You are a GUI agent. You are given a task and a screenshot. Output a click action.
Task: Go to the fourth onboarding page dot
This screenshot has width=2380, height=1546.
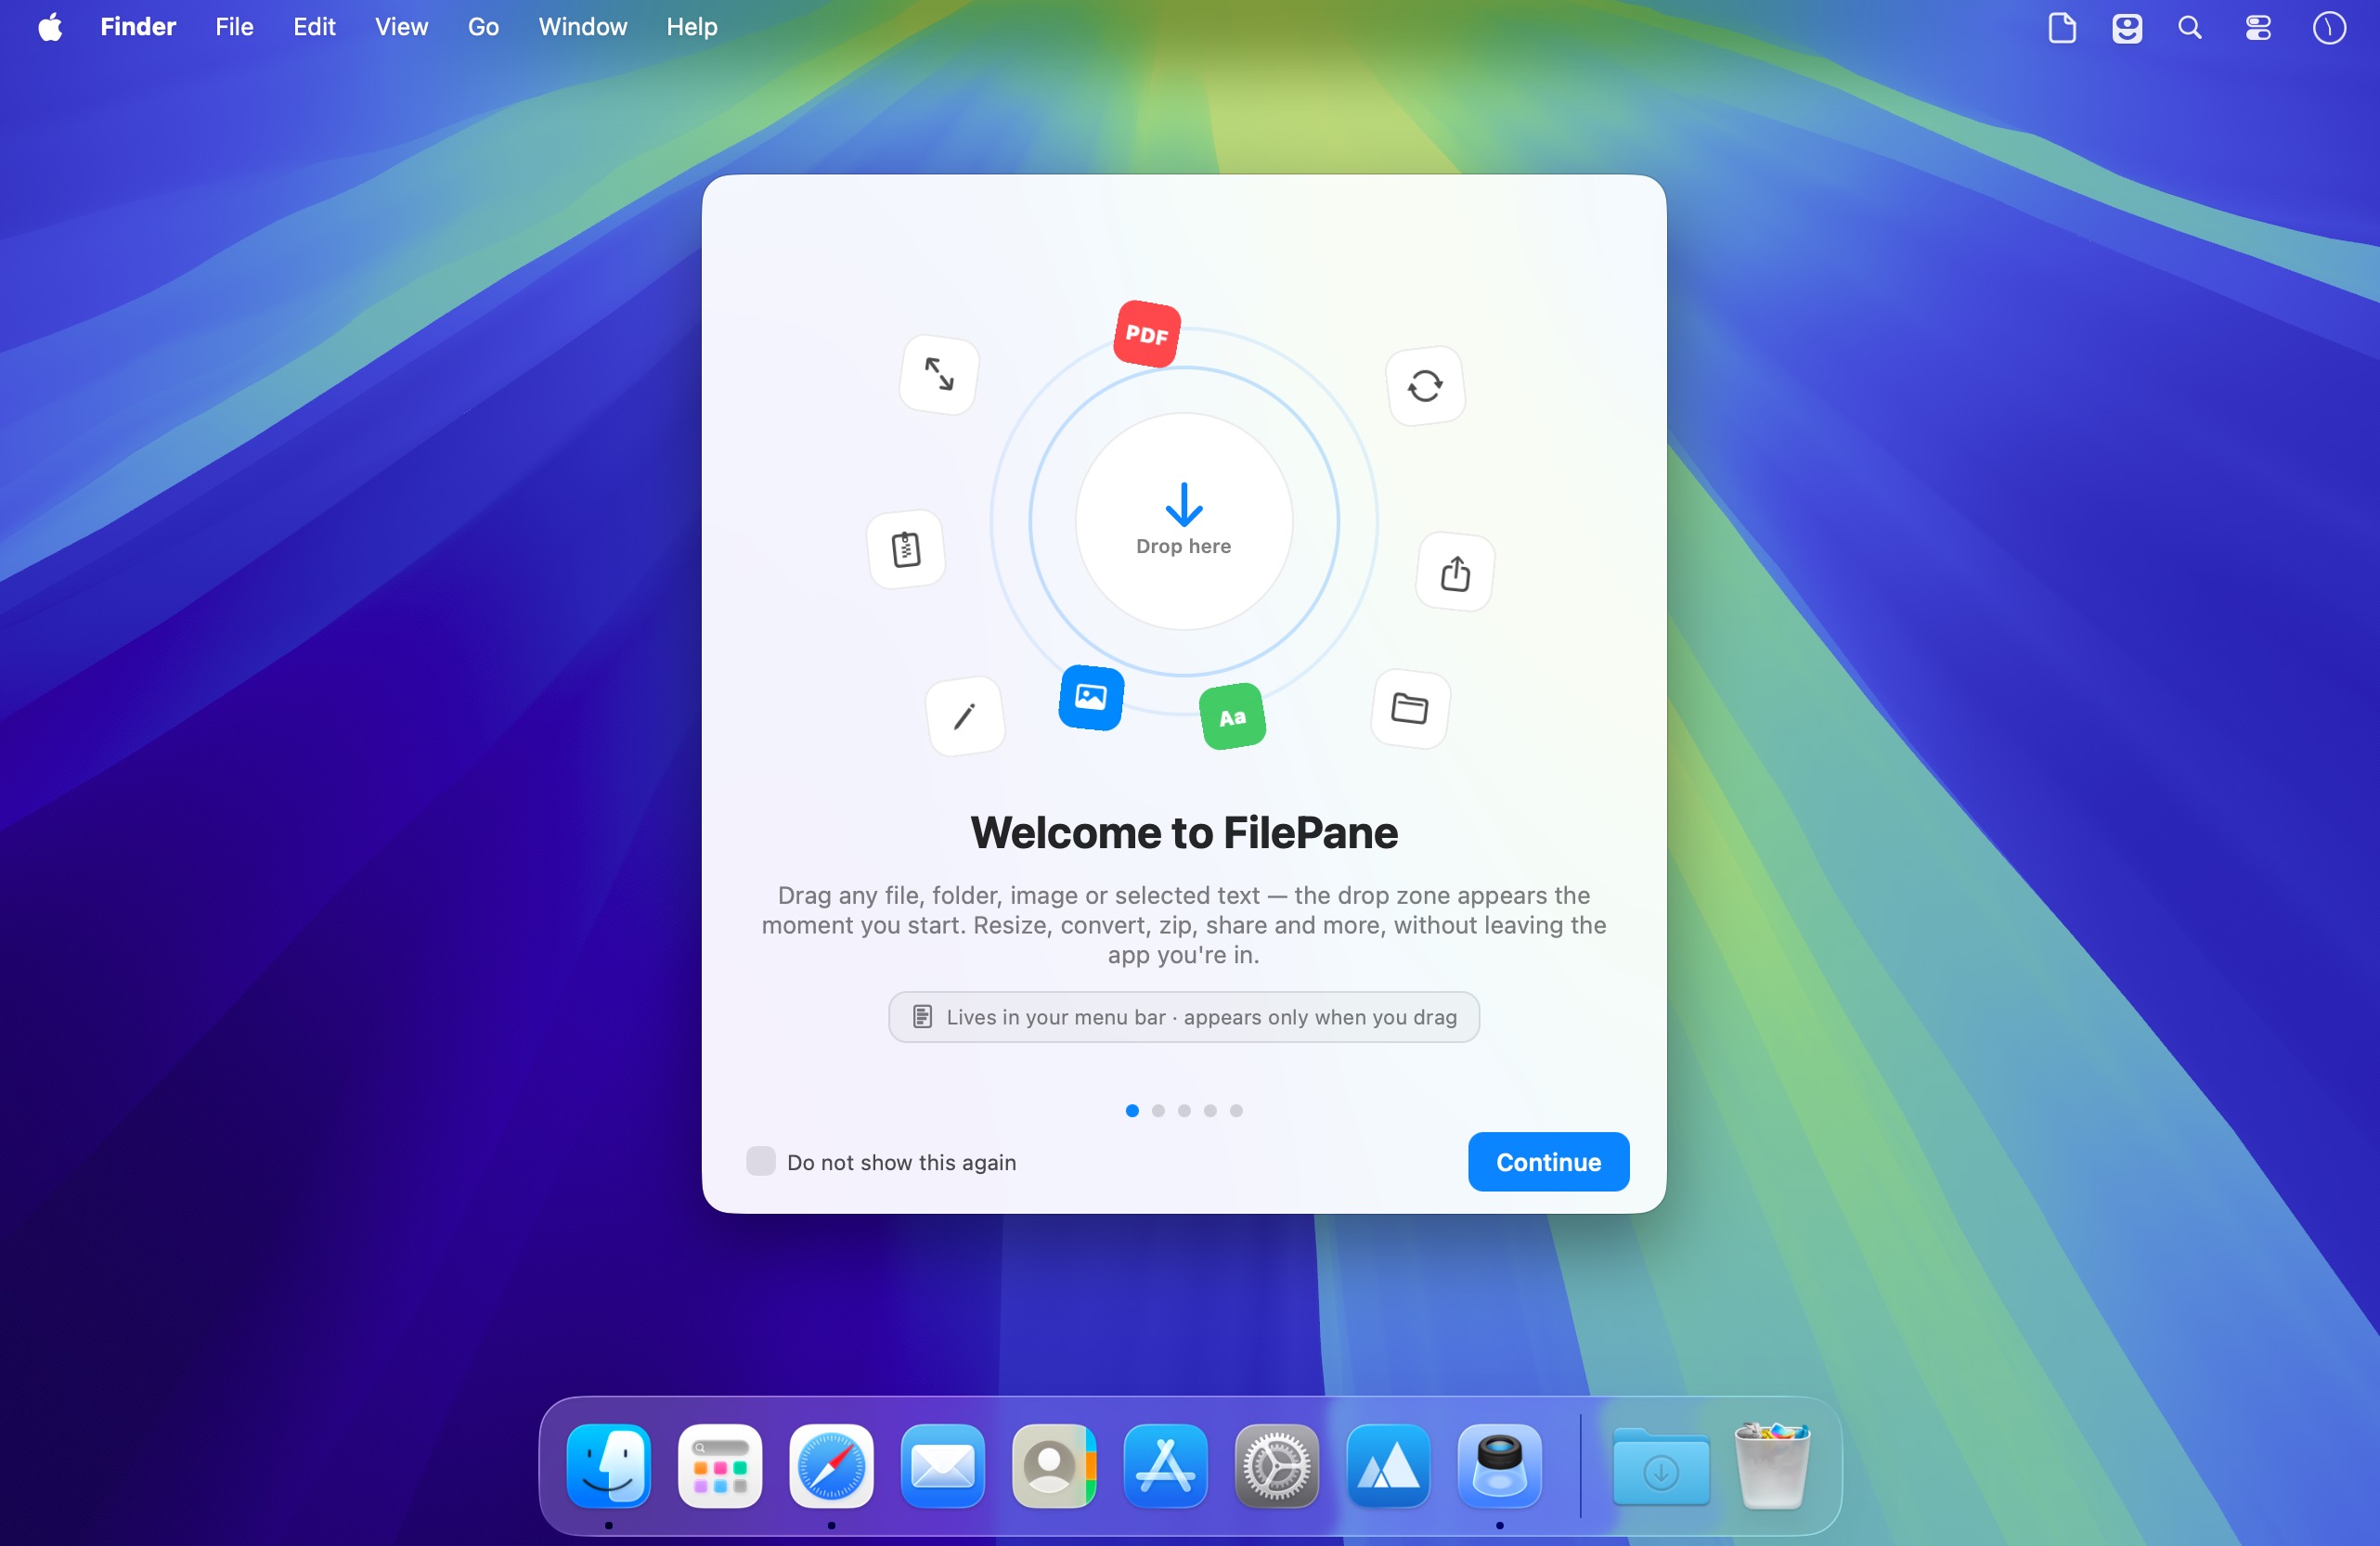click(1210, 1110)
